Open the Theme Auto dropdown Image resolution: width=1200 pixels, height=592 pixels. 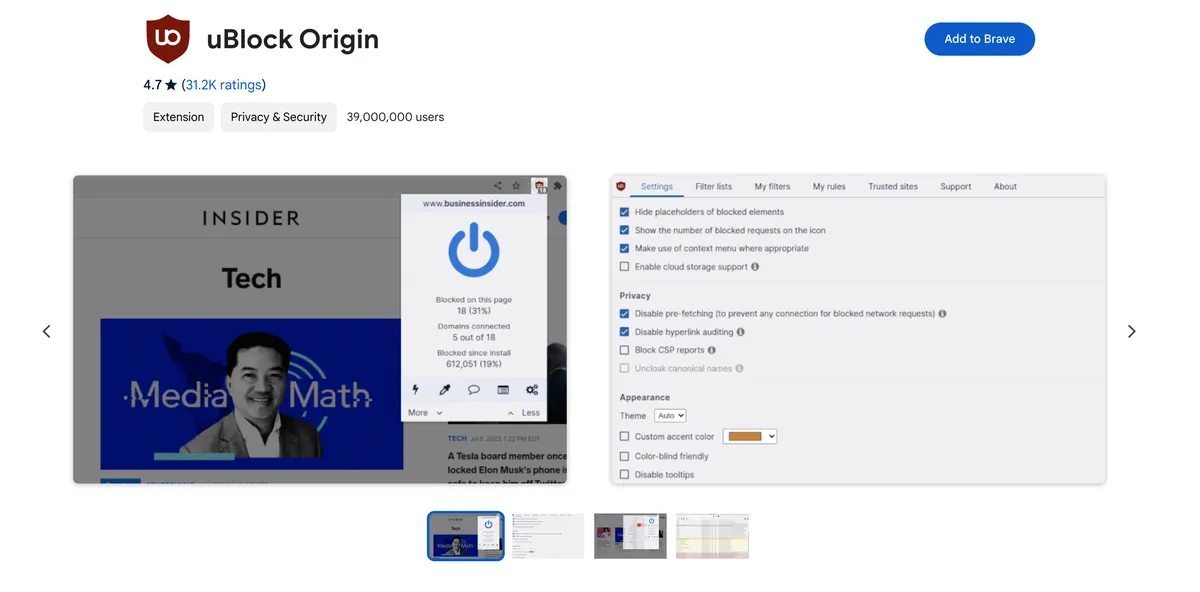point(670,415)
